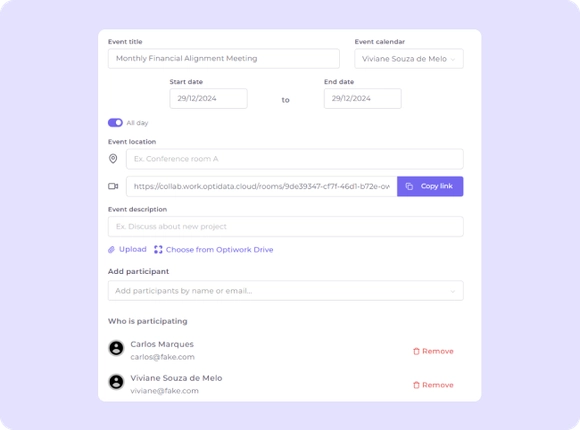Choose from Optiwork Drive link
The image size is (580, 430).
pos(219,250)
